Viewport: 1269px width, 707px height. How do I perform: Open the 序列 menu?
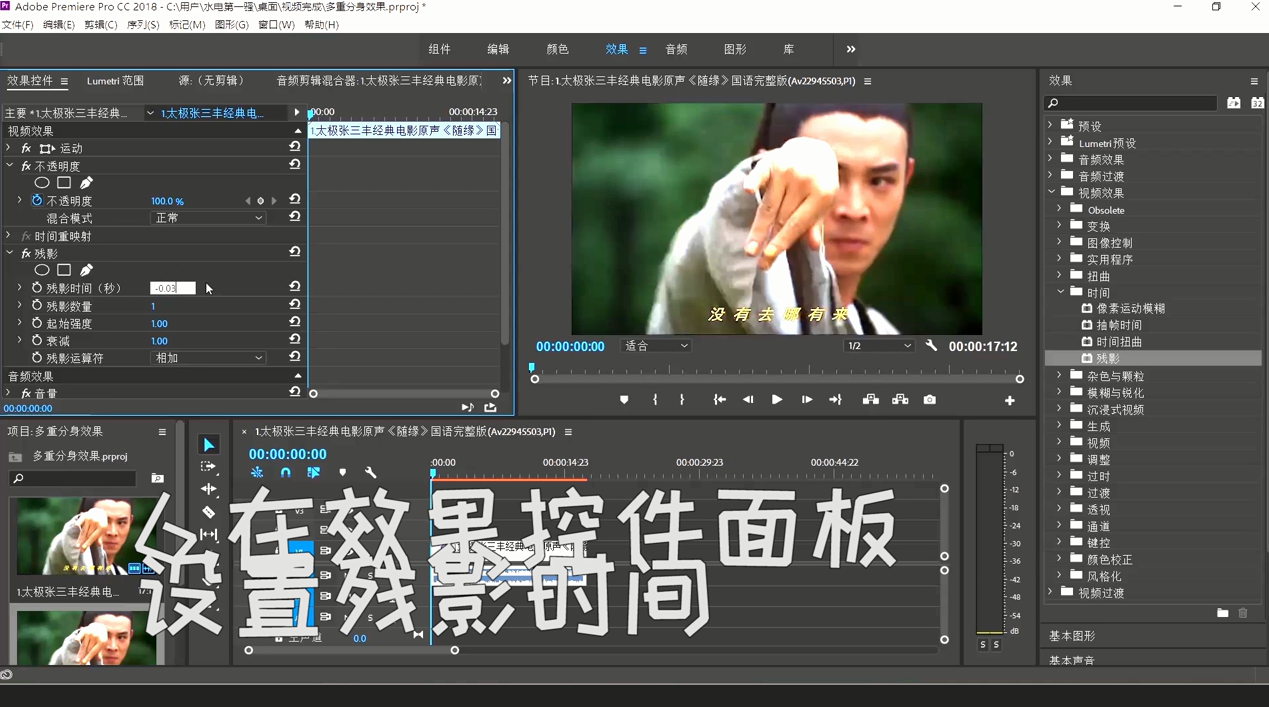click(x=143, y=25)
